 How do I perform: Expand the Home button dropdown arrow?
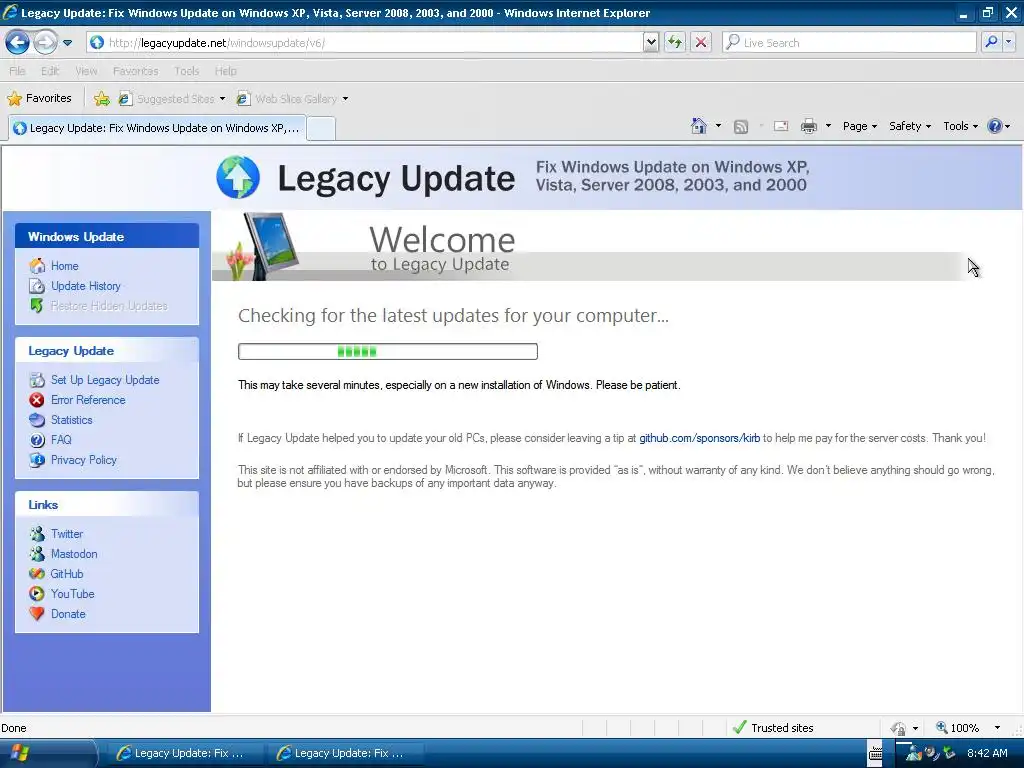pos(718,126)
